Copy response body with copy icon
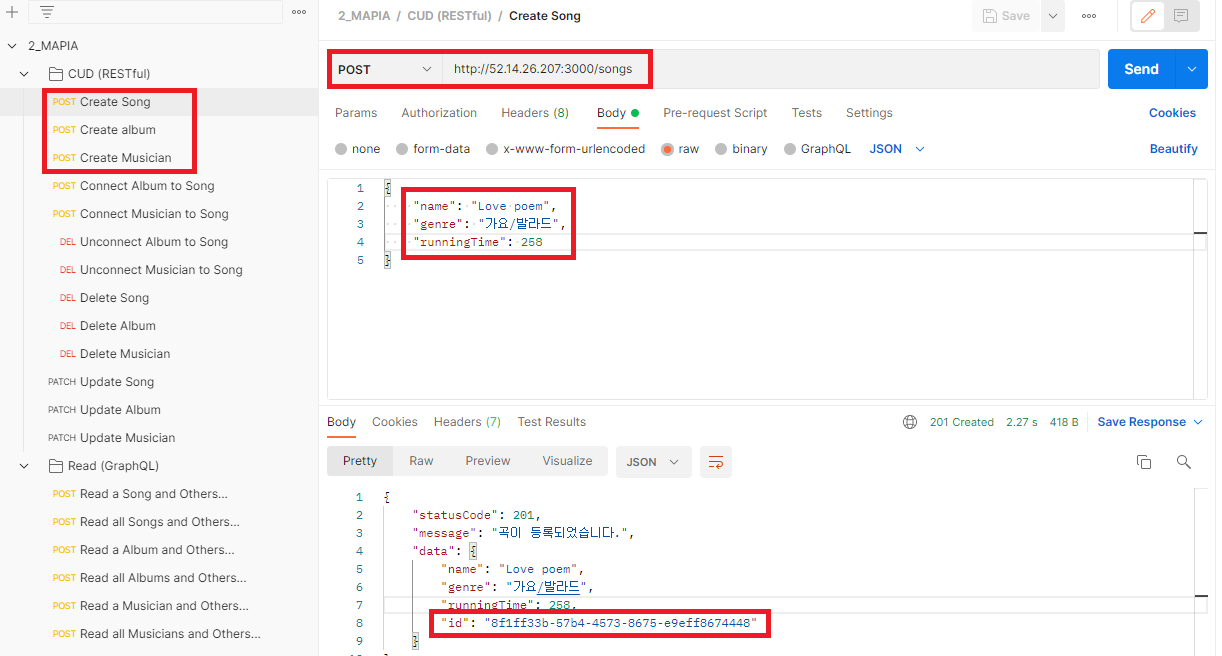 1144,462
